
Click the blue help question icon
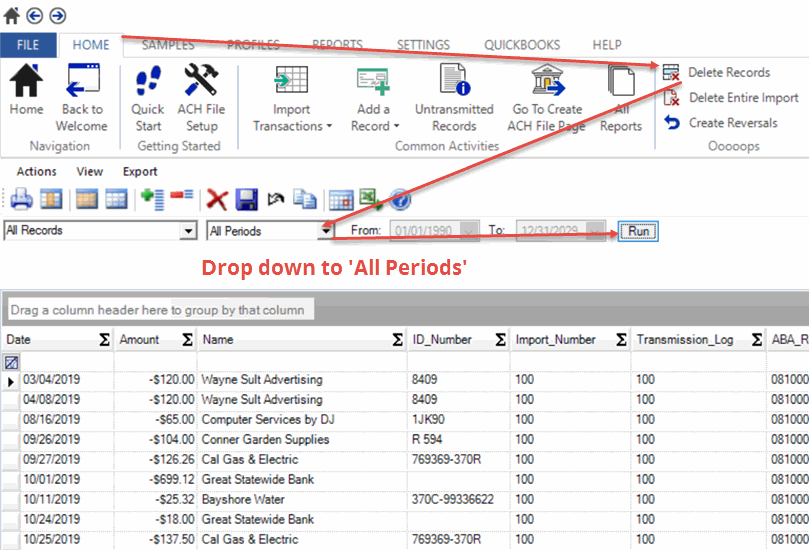[399, 199]
